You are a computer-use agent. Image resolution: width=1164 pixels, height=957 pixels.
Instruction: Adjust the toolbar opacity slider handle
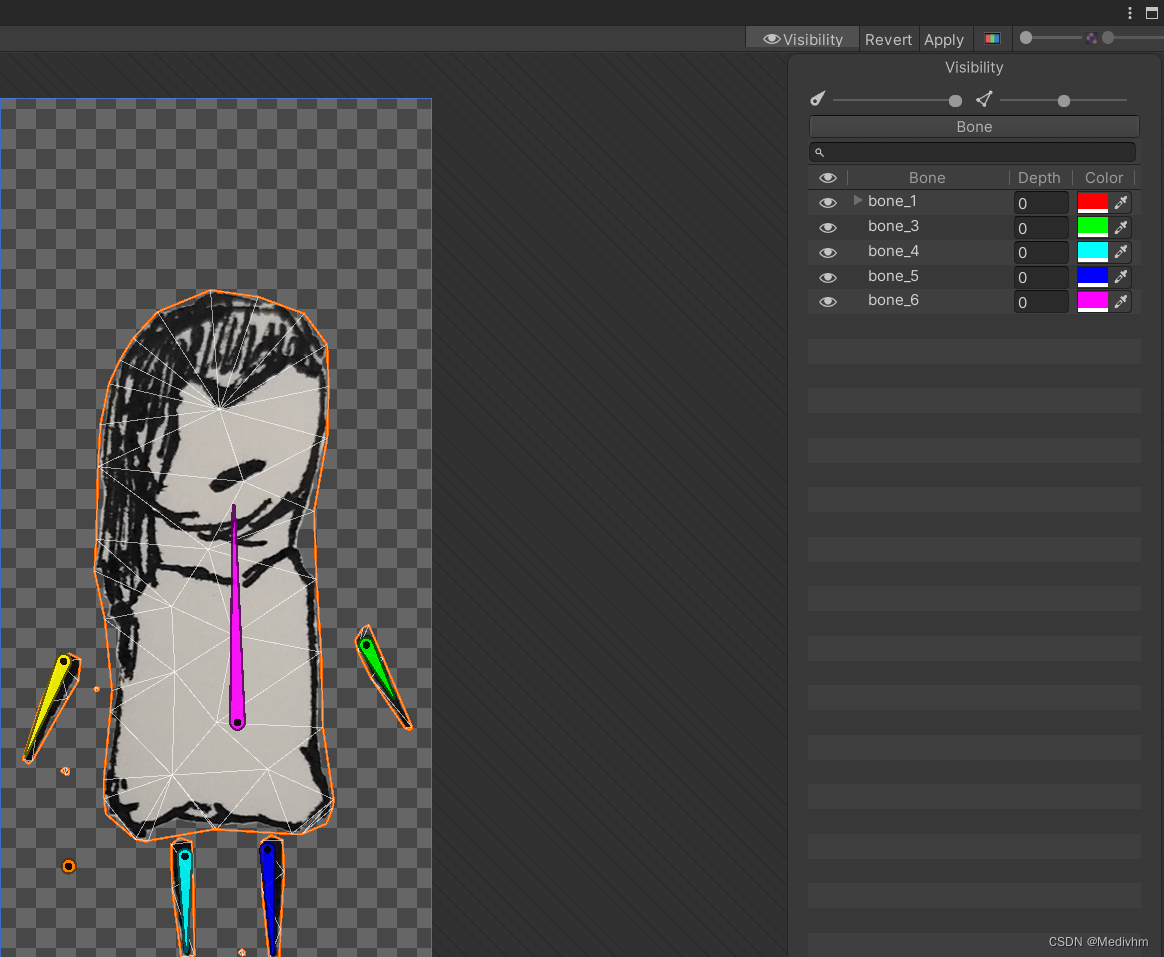[x=1026, y=38]
